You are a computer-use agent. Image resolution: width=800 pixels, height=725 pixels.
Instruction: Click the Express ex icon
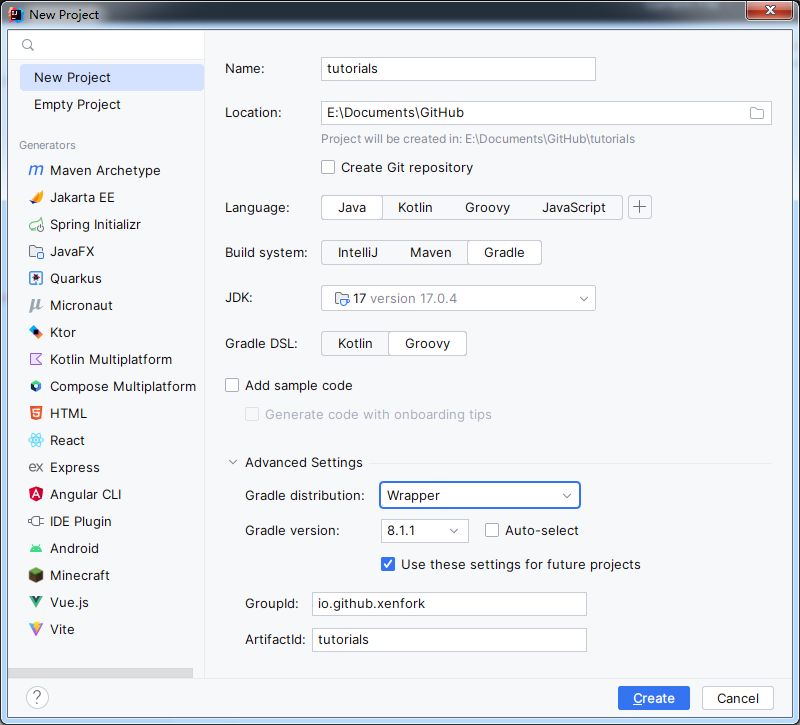point(36,467)
